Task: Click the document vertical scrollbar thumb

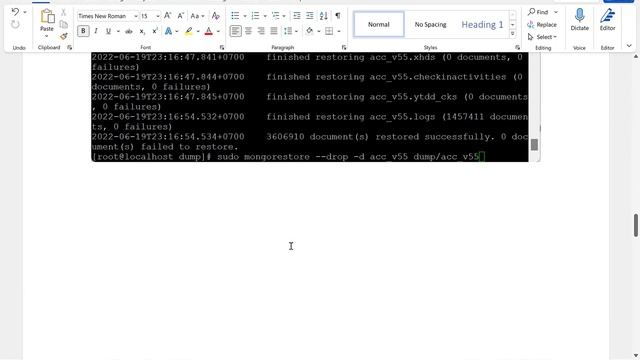Action: point(636,225)
